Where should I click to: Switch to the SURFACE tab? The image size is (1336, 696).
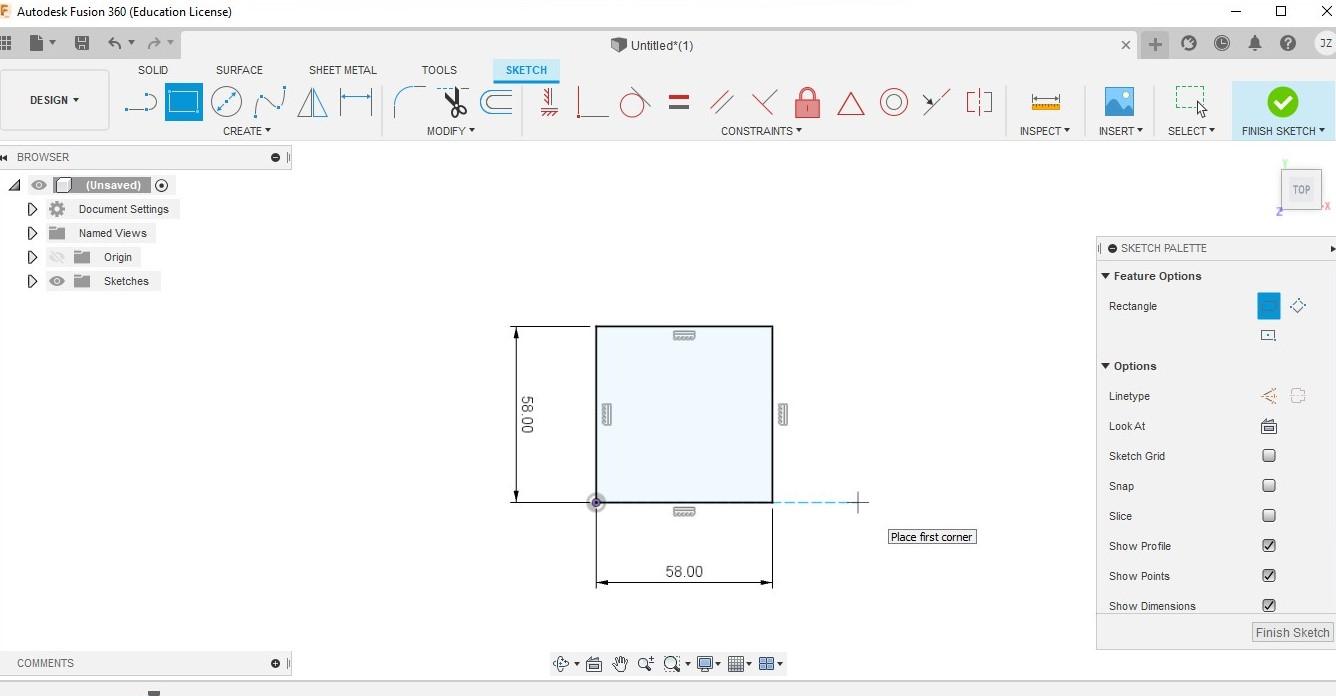(x=239, y=70)
